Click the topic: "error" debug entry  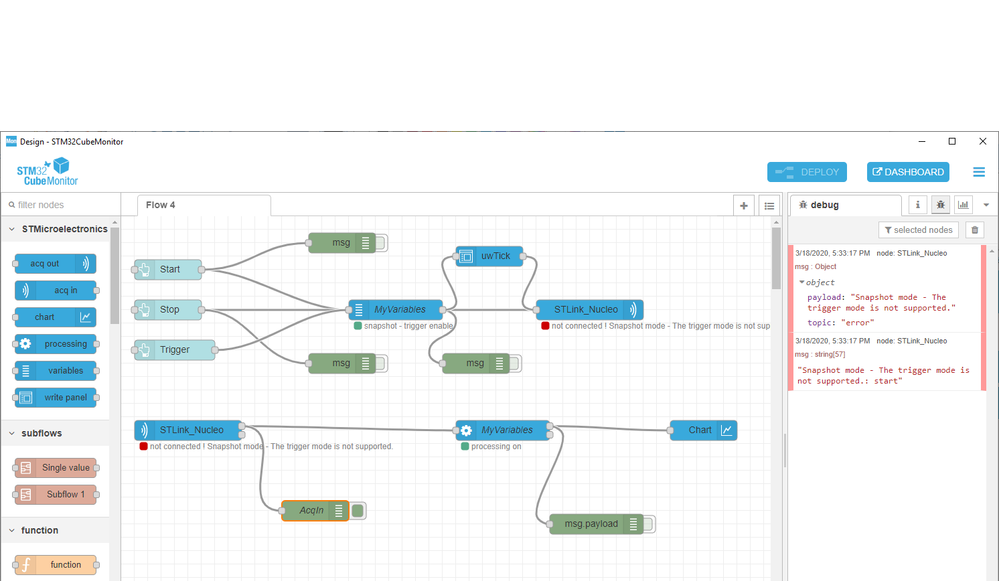[x=841, y=323]
